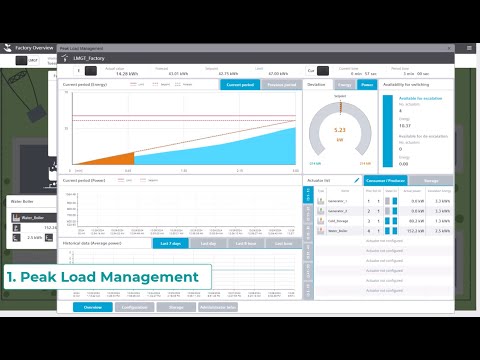Show Last day historical data

pyautogui.click(x=208, y=243)
